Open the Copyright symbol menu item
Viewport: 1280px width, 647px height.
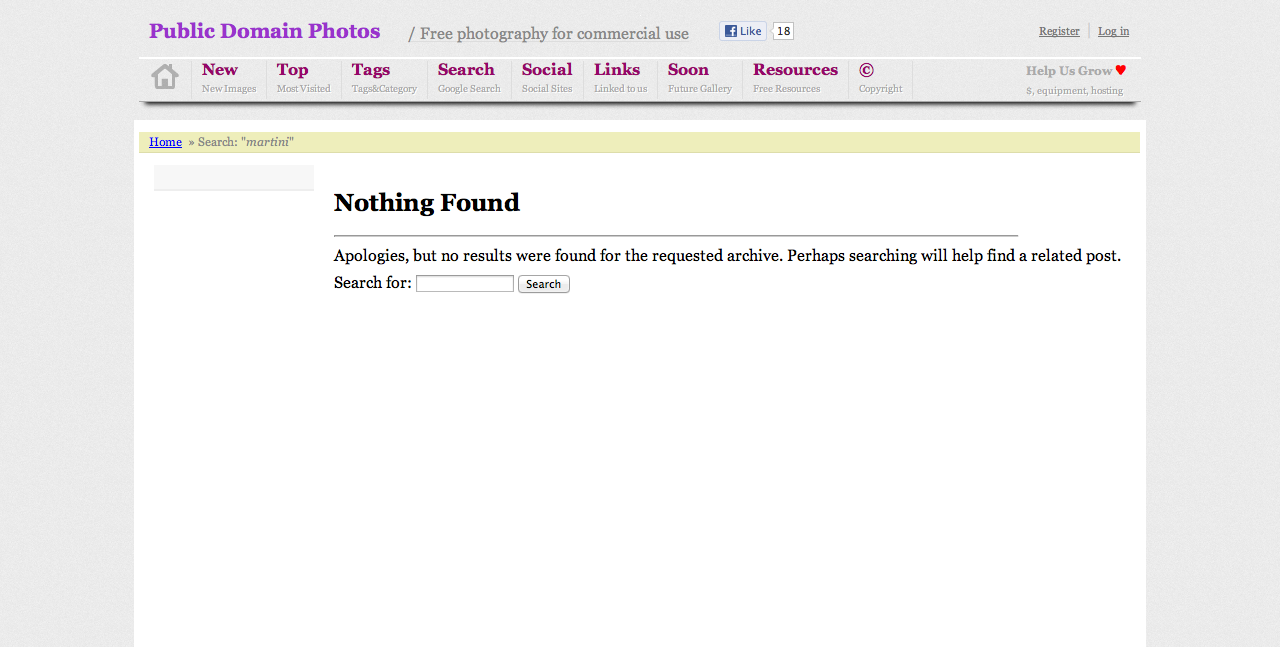880,78
